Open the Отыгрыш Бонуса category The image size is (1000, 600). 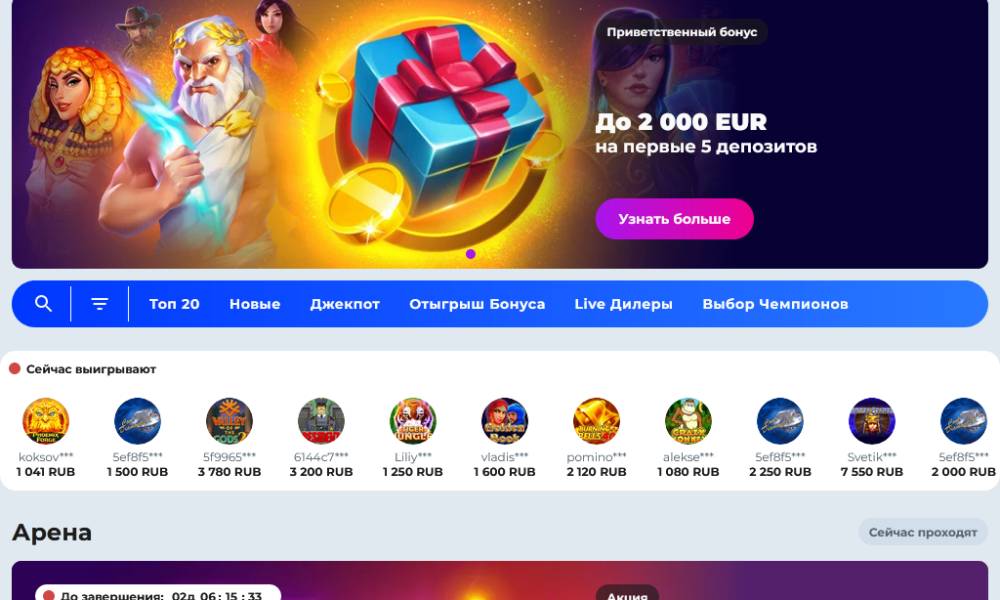[477, 304]
